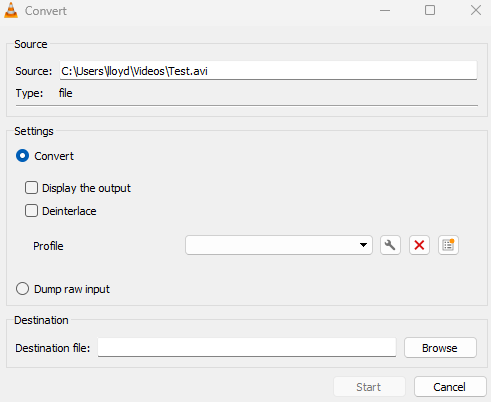This screenshot has width=491, height=402.
Task: Click the greyed-out Start button
Action: coord(369,387)
